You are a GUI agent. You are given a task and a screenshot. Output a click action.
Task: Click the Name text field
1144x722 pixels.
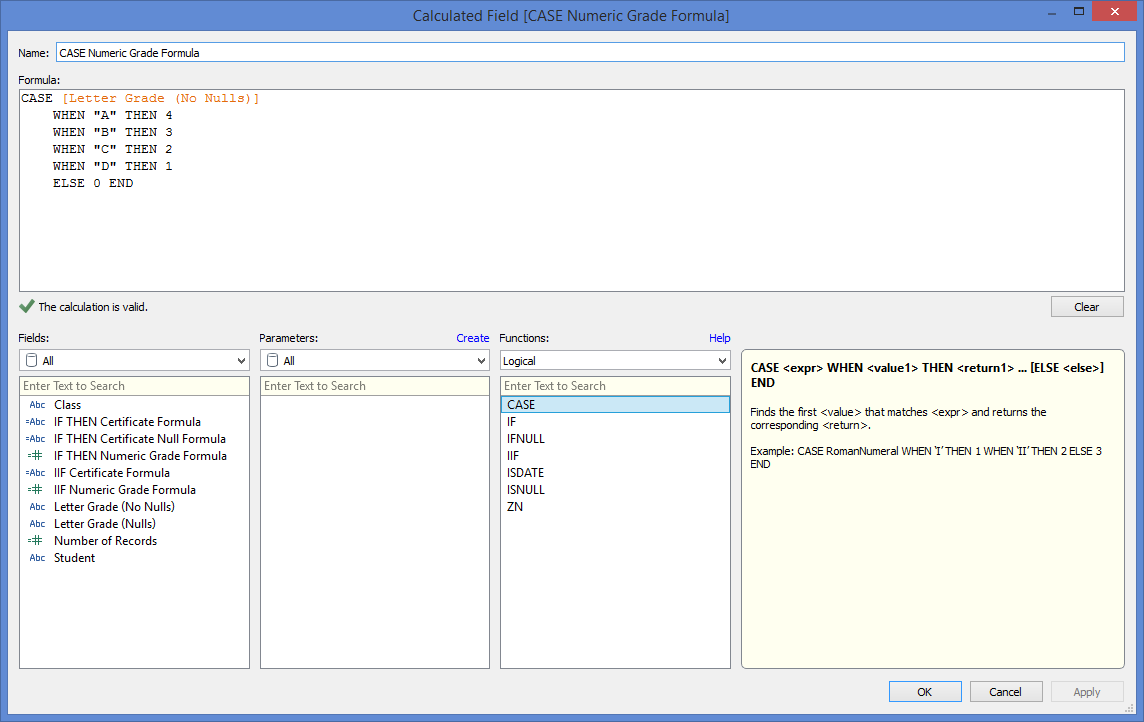(590, 53)
